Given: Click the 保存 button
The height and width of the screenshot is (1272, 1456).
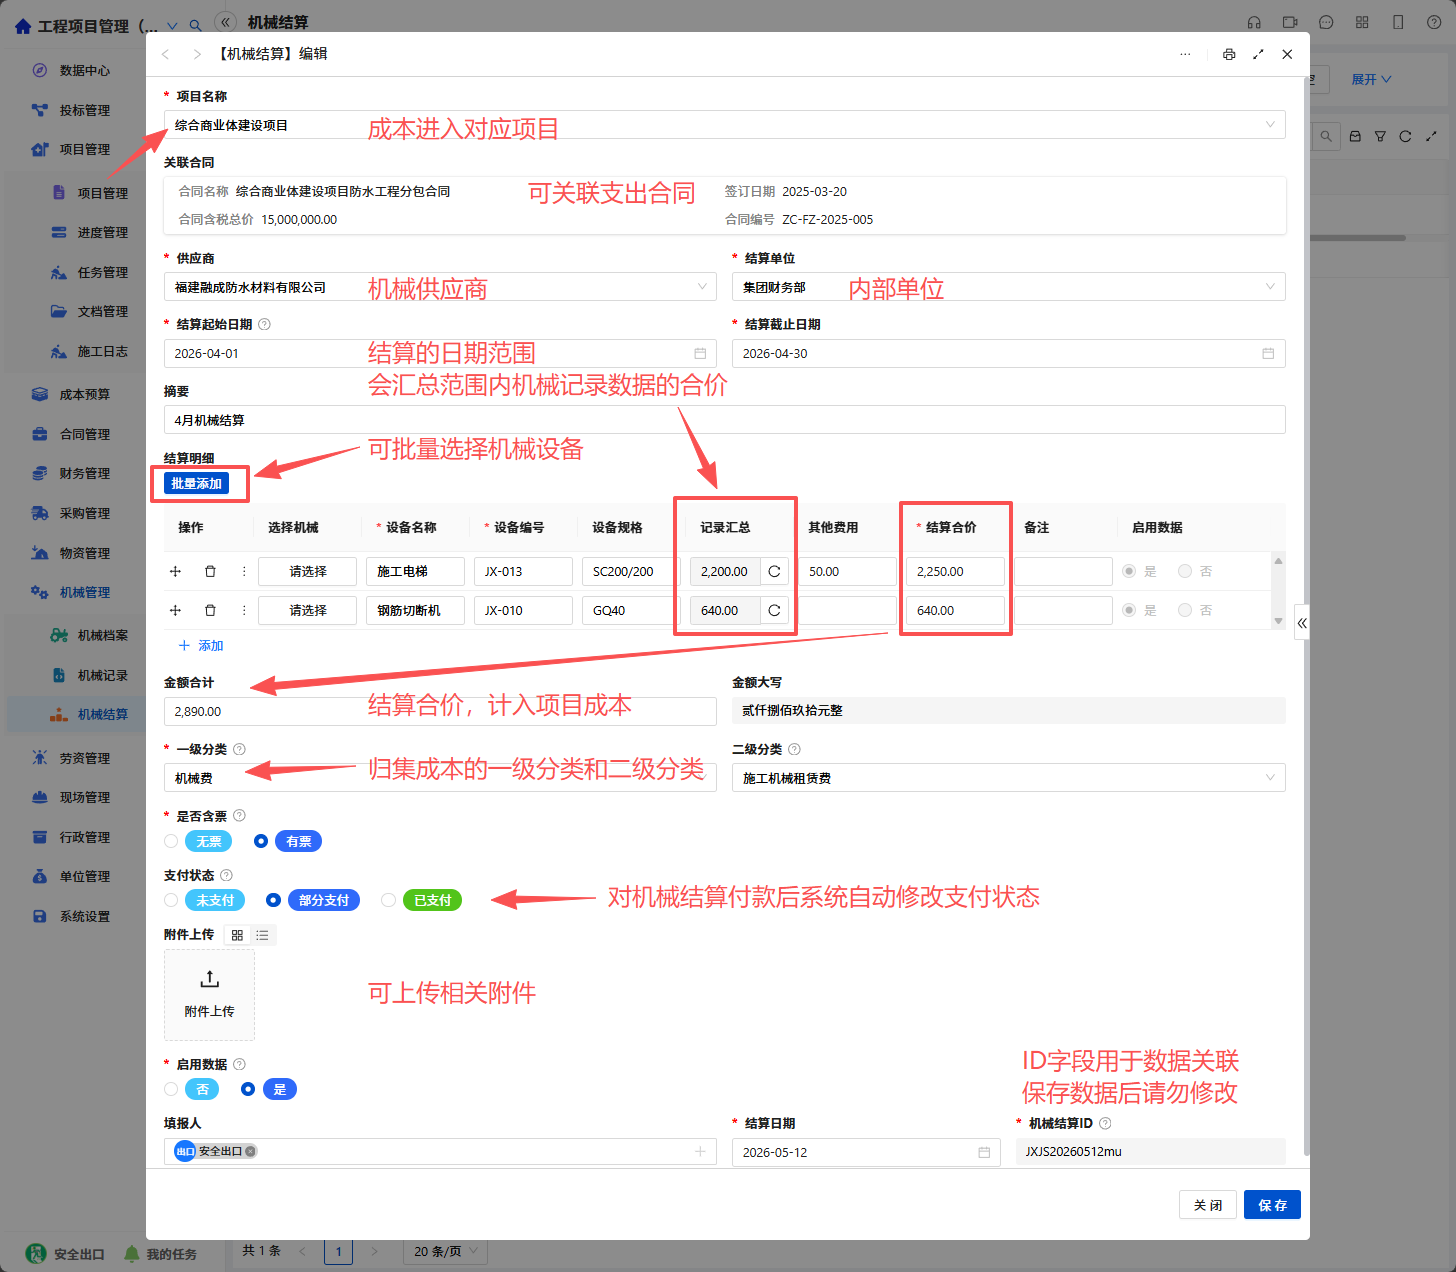Looking at the screenshot, I should click(1272, 1205).
